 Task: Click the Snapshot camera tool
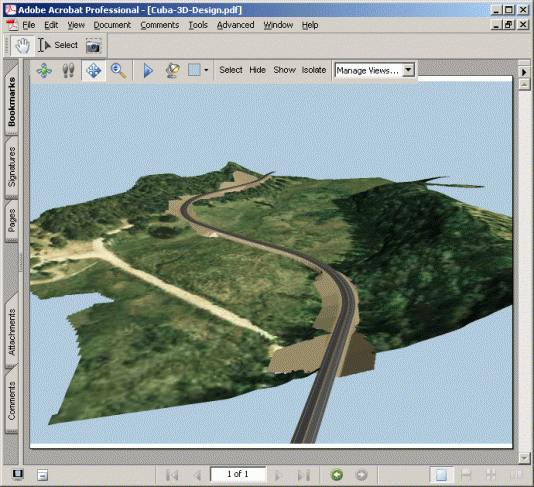click(x=93, y=46)
